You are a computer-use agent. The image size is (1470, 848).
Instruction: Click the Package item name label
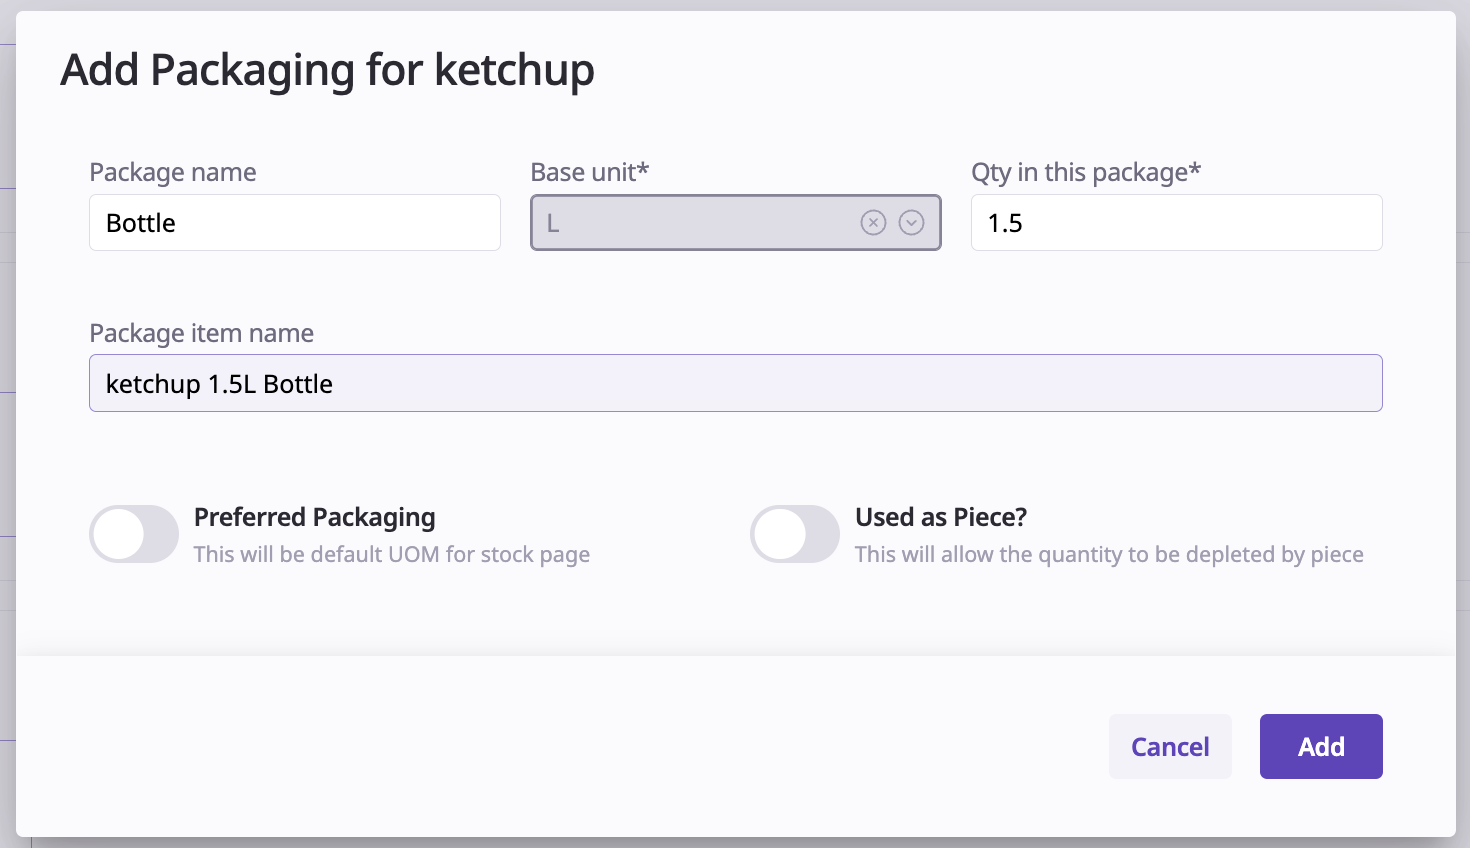tap(201, 333)
